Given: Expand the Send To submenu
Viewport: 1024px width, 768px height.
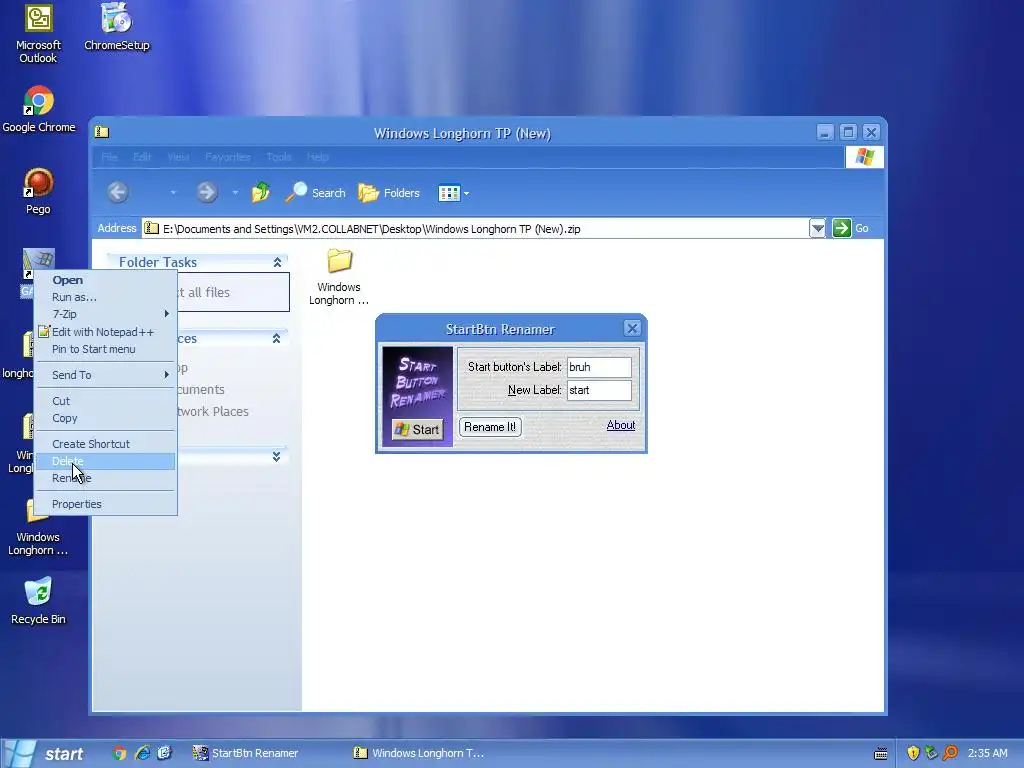Looking at the screenshot, I should (x=105, y=375).
